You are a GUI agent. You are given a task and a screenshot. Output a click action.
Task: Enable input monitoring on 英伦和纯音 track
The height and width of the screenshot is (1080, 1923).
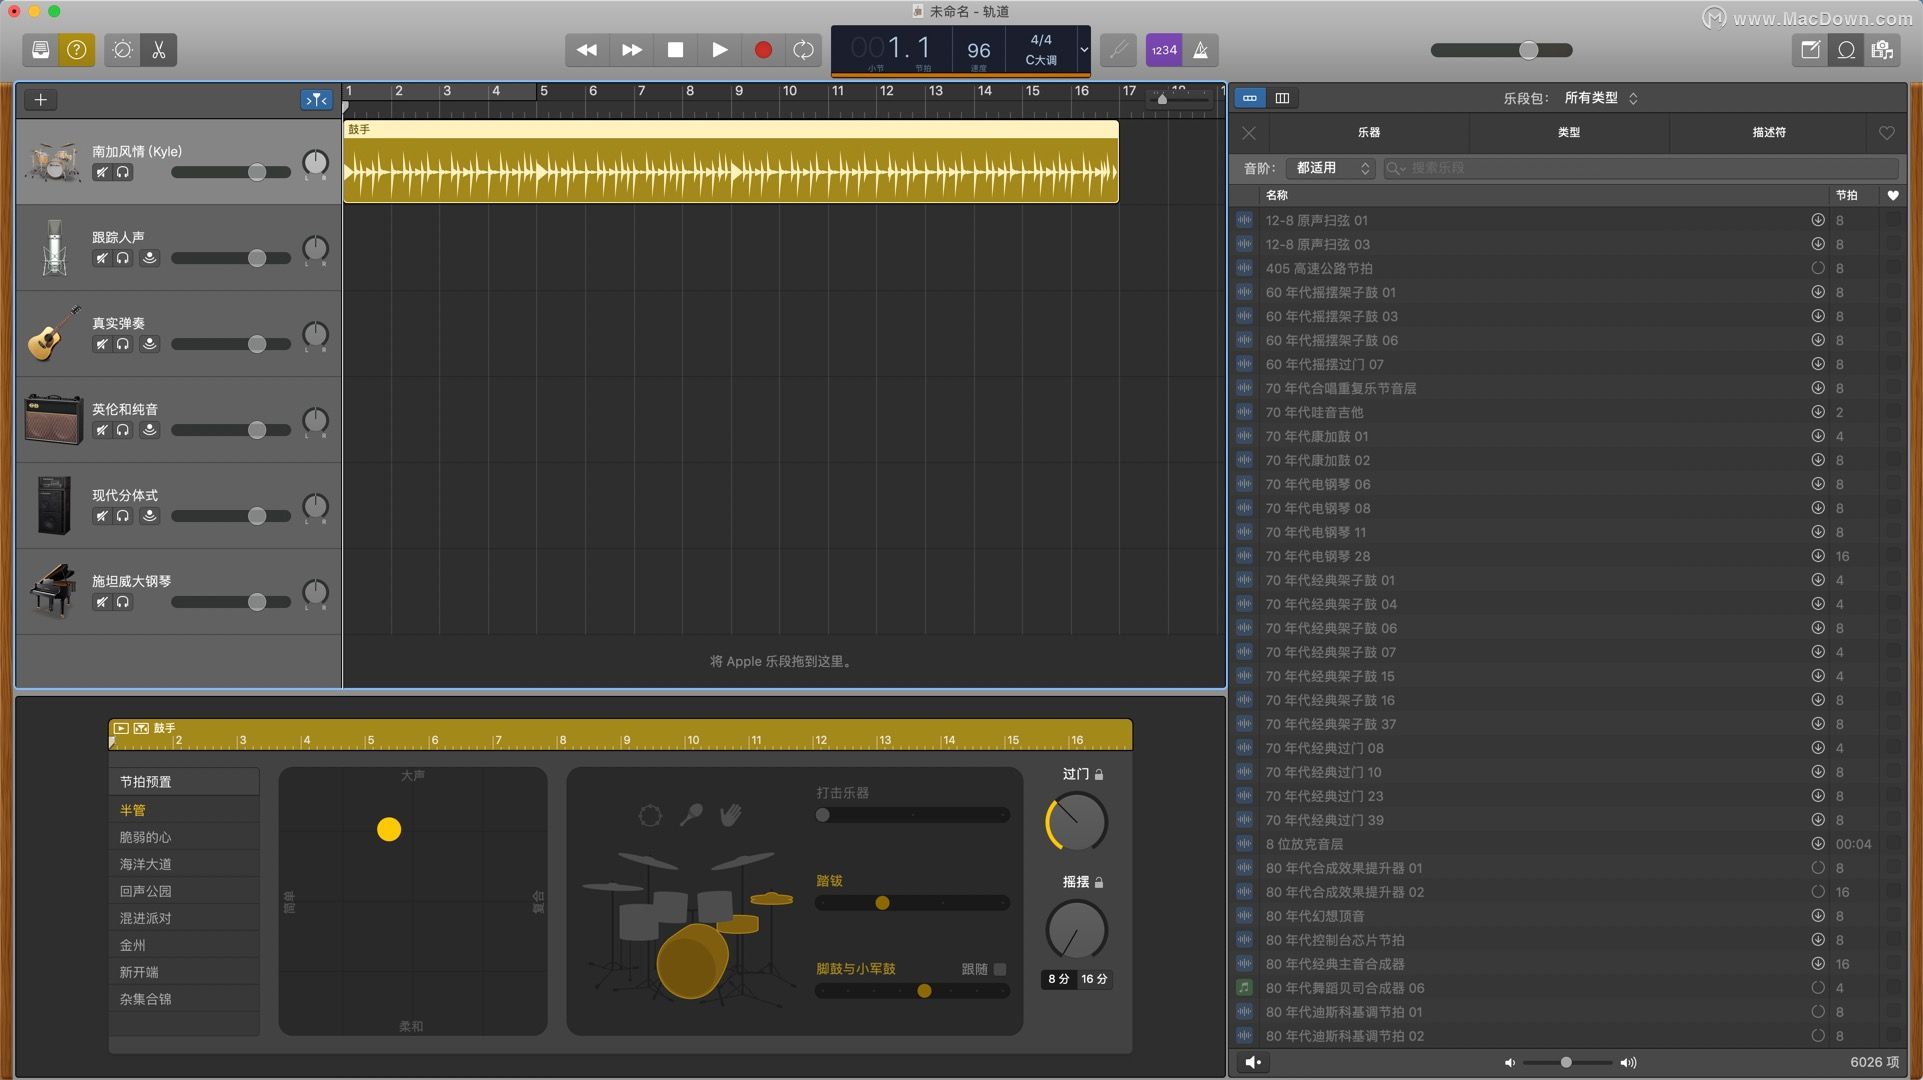[149, 430]
